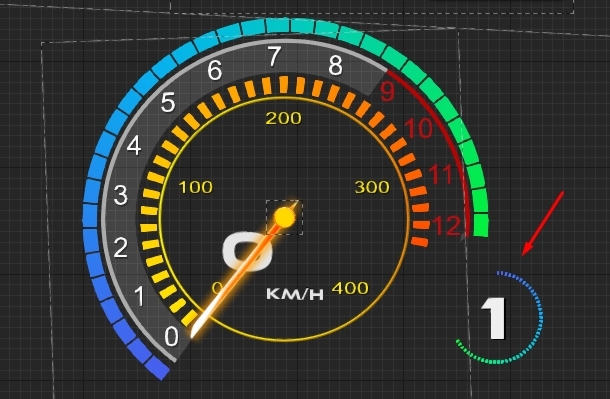Click the red RPM number 12
The width and height of the screenshot is (610, 399).
(x=447, y=226)
